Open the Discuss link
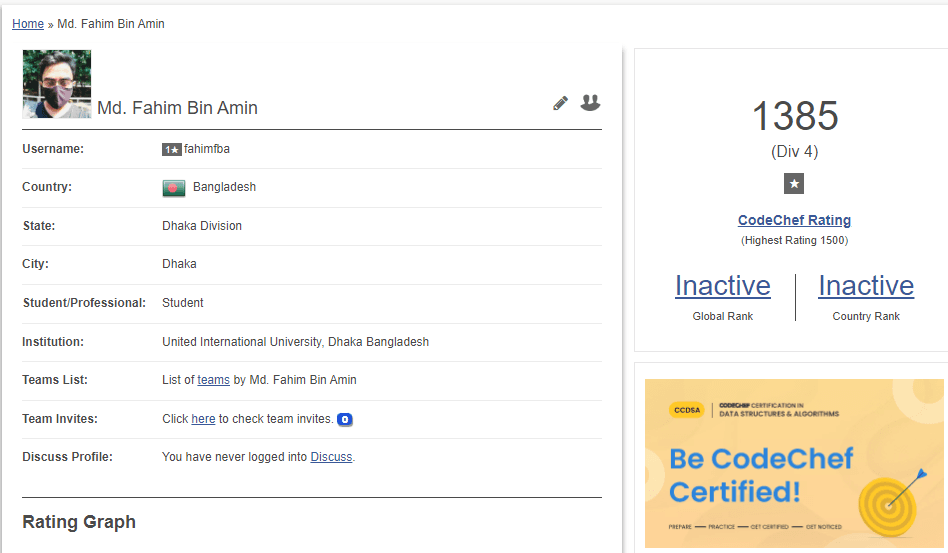The image size is (948, 553). pyautogui.click(x=331, y=457)
